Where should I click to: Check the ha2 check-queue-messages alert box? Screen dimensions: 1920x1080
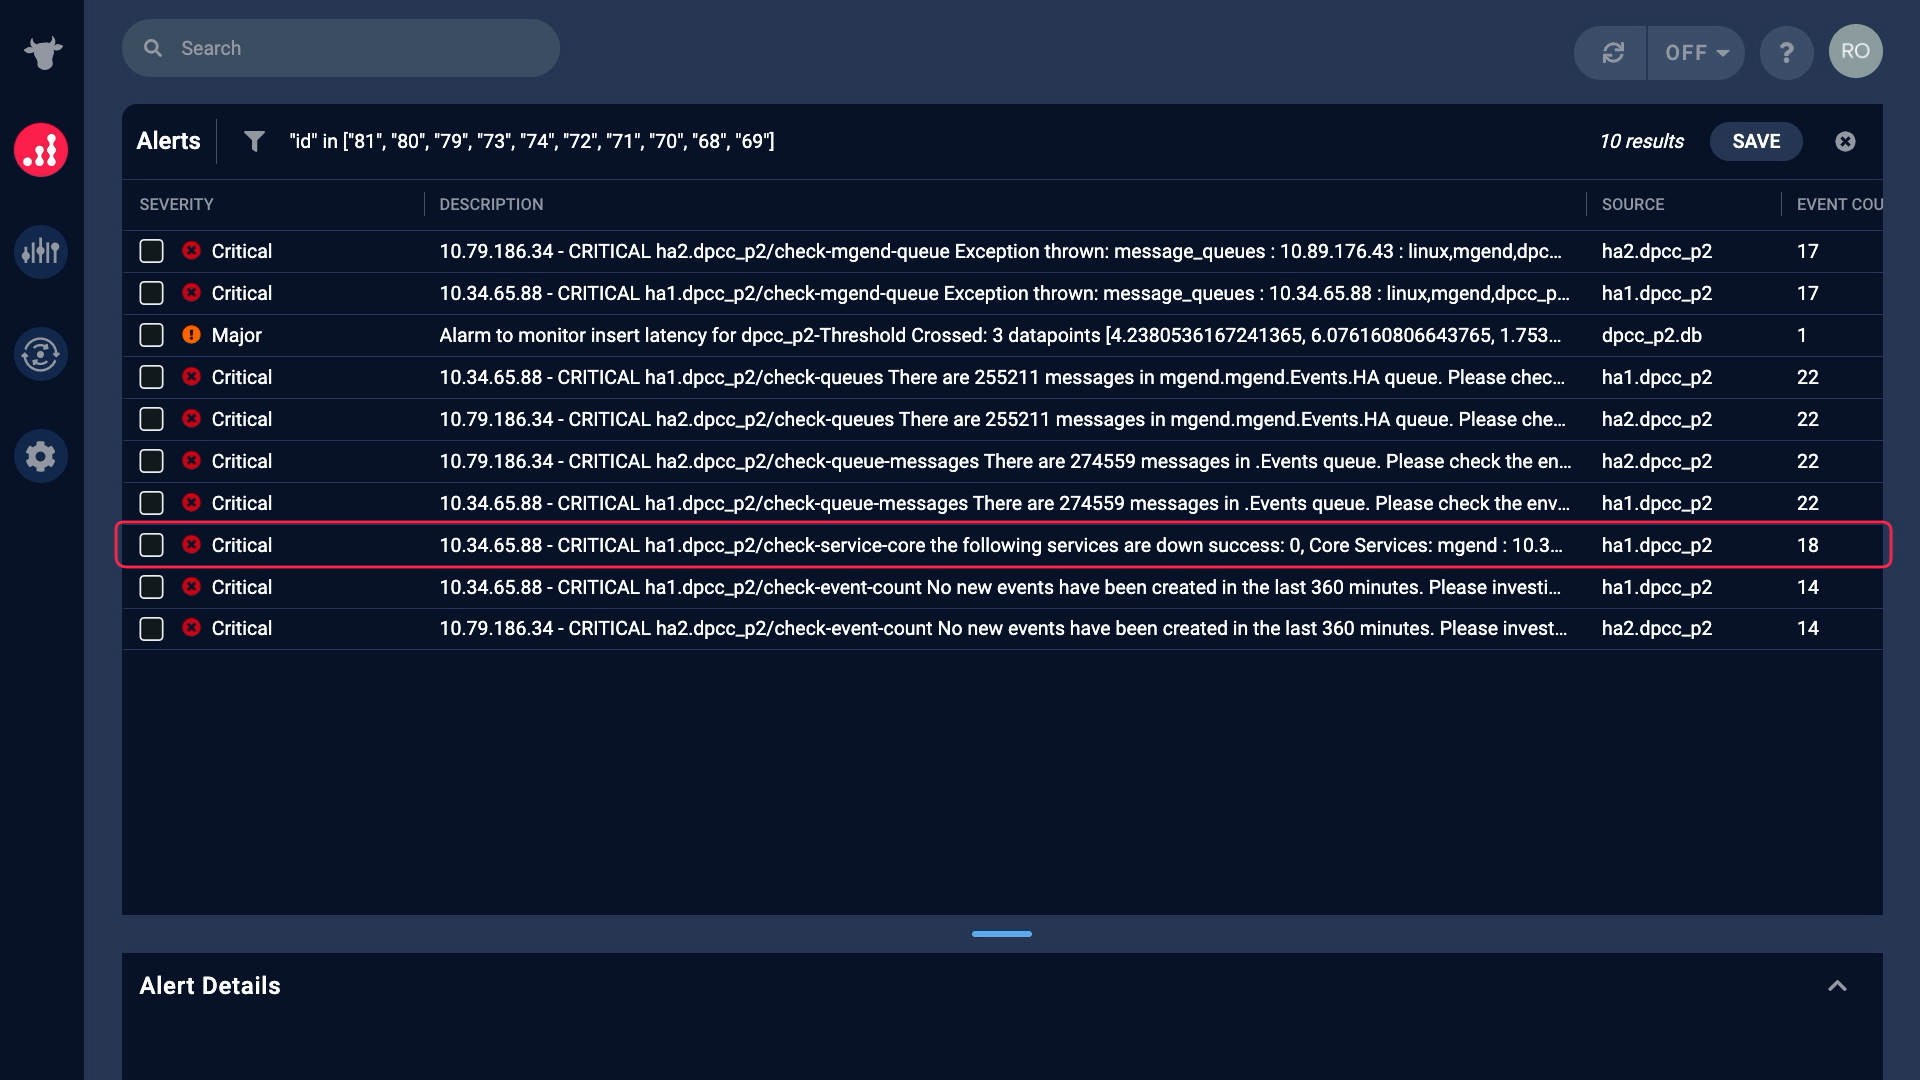151,461
